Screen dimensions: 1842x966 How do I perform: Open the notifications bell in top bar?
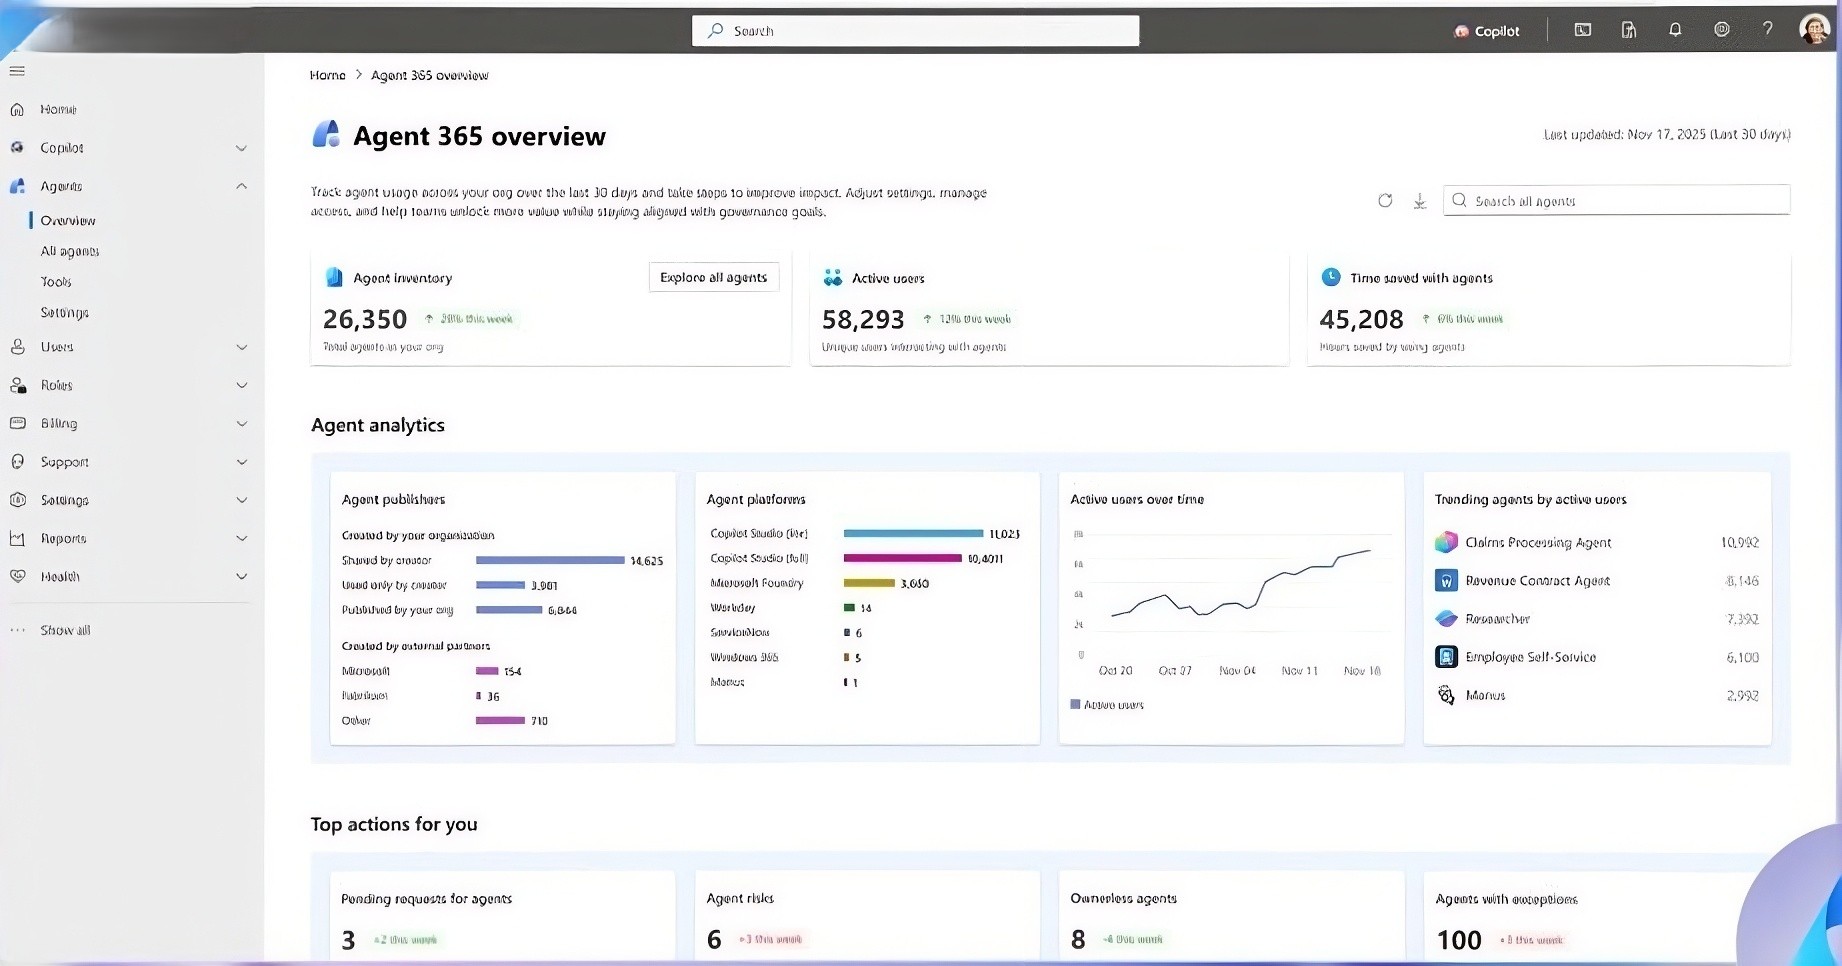click(1675, 30)
